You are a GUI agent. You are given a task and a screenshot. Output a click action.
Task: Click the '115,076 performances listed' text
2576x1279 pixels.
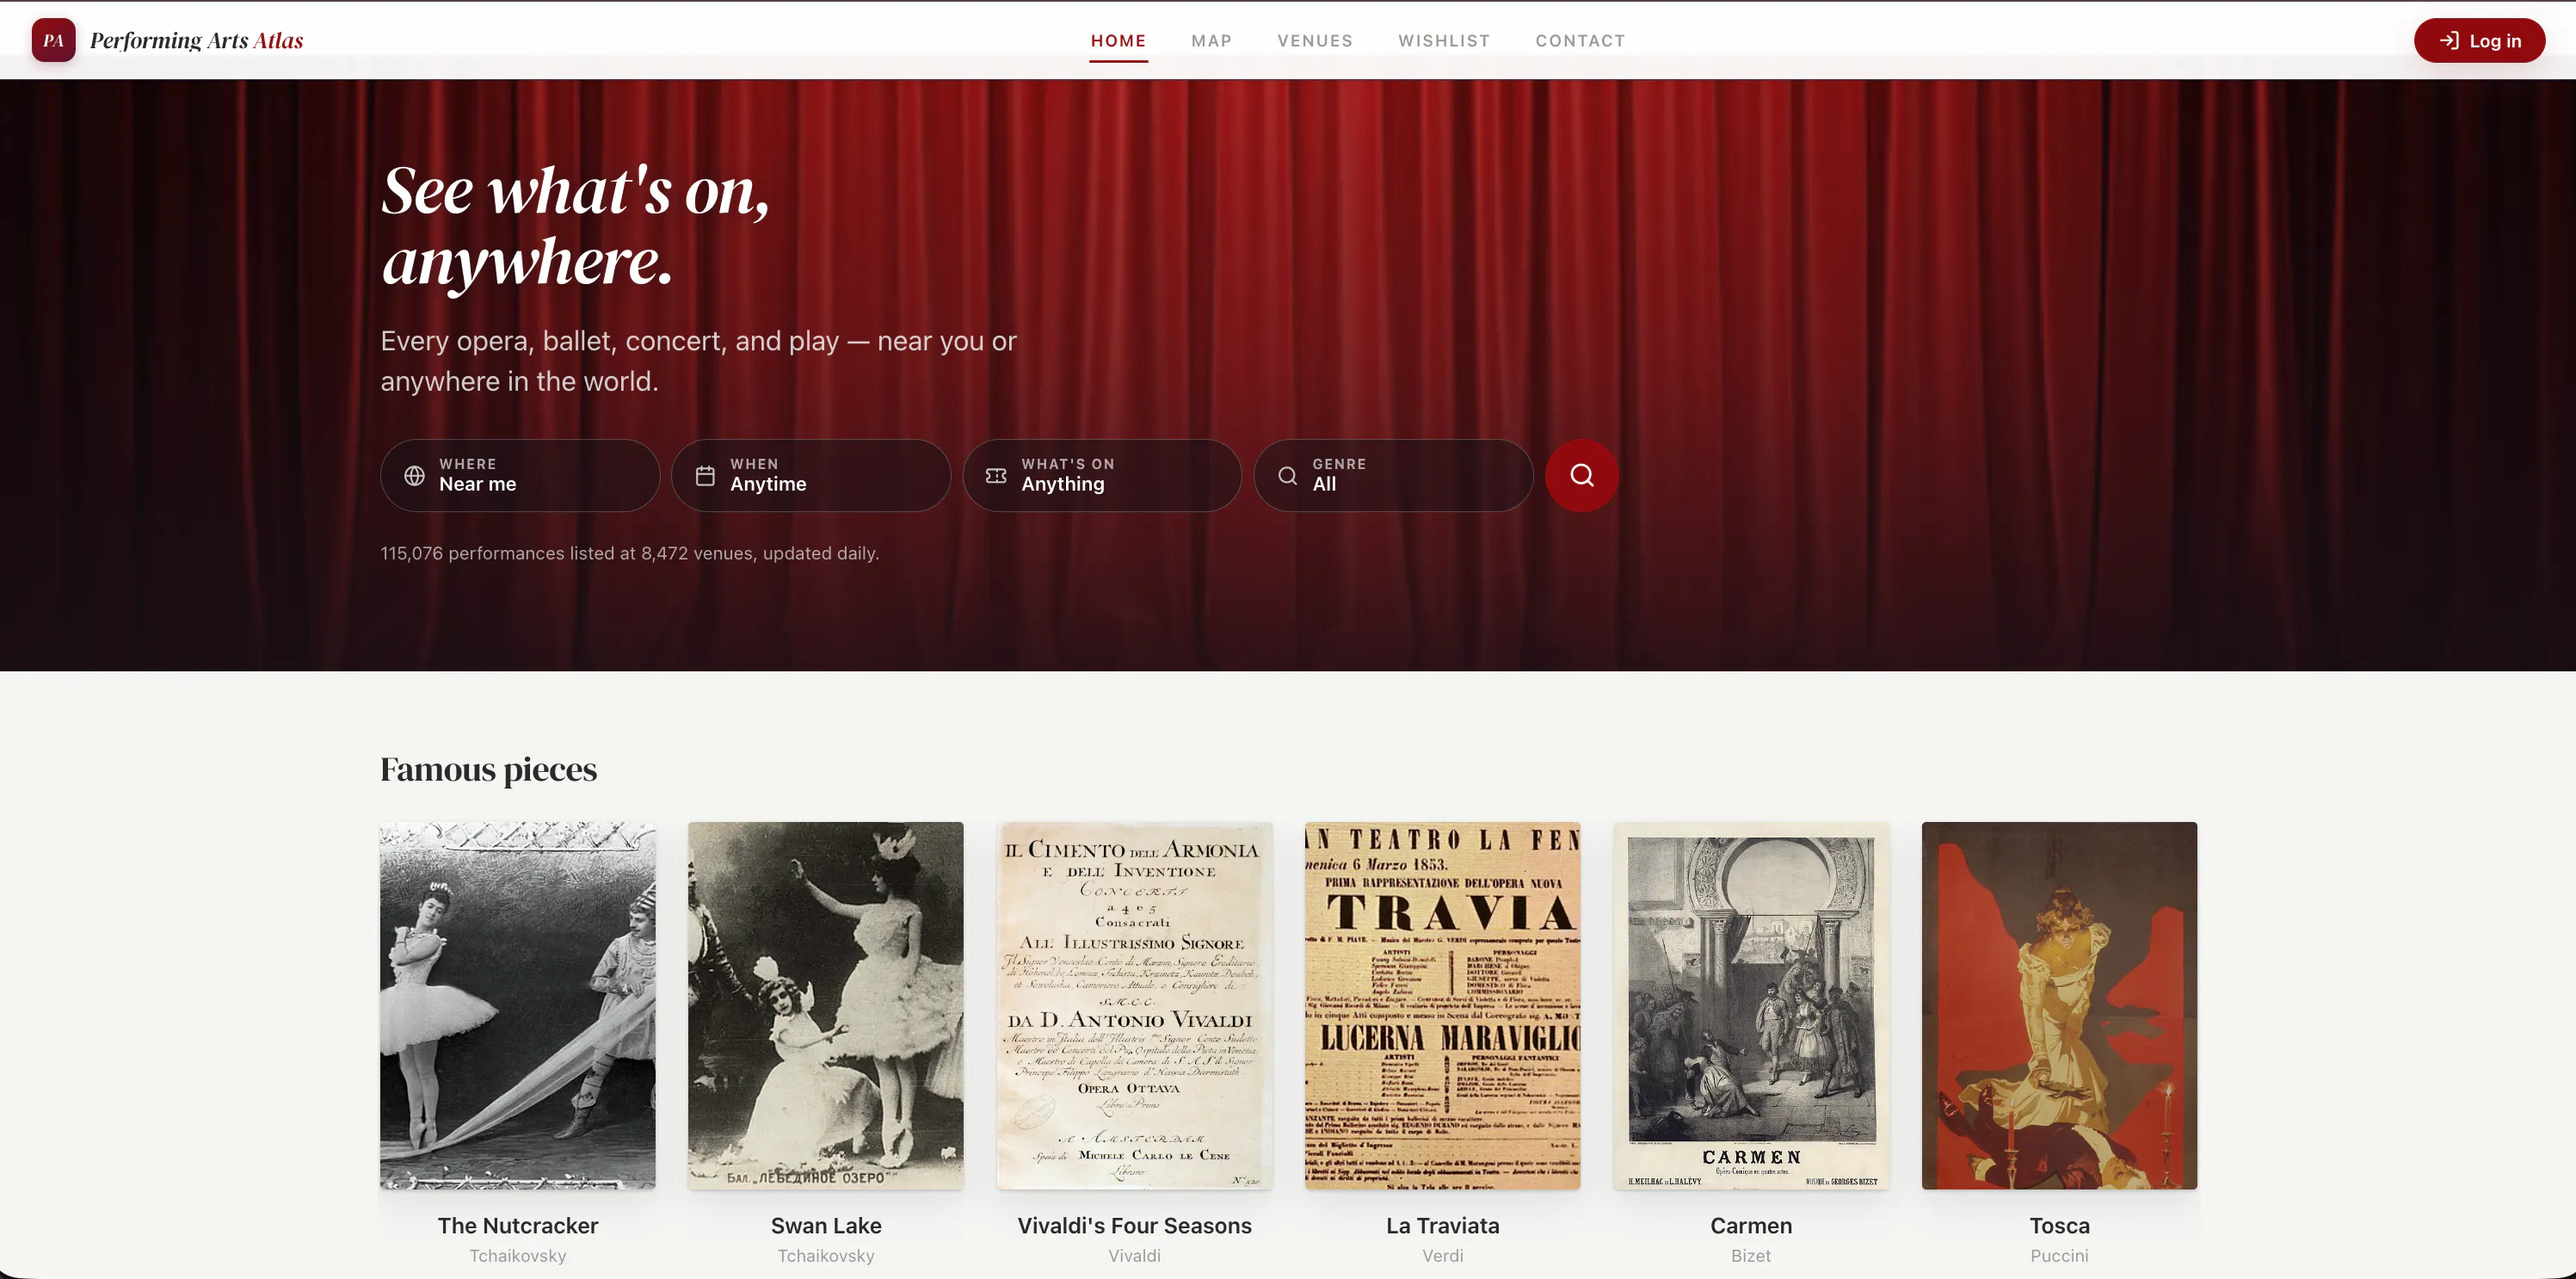click(x=630, y=553)
